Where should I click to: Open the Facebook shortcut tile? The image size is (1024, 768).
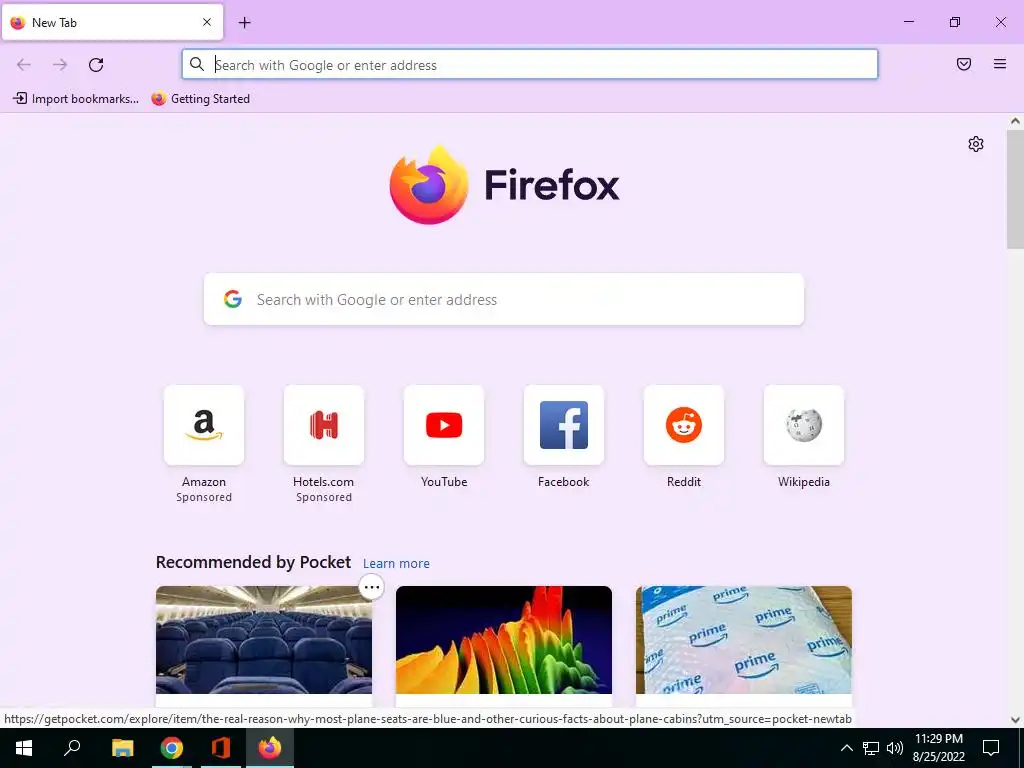click(564, 425)
